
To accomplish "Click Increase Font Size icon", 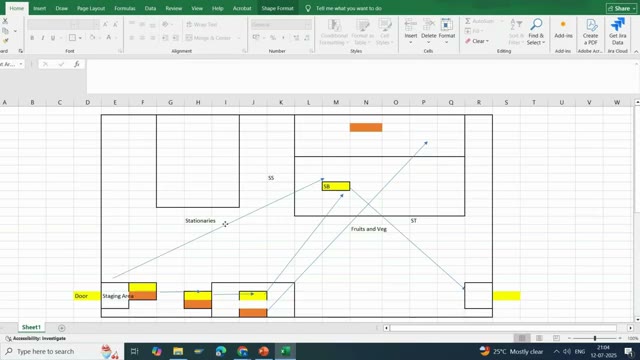I will pyautogui.click(x=105, y=24).
